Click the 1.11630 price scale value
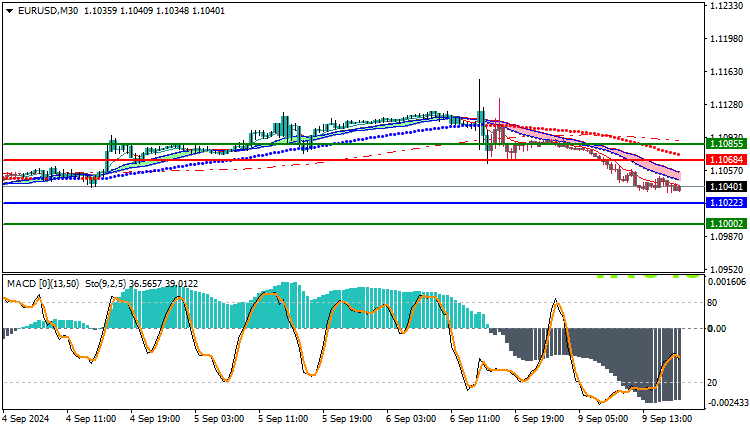 point(727,72)
